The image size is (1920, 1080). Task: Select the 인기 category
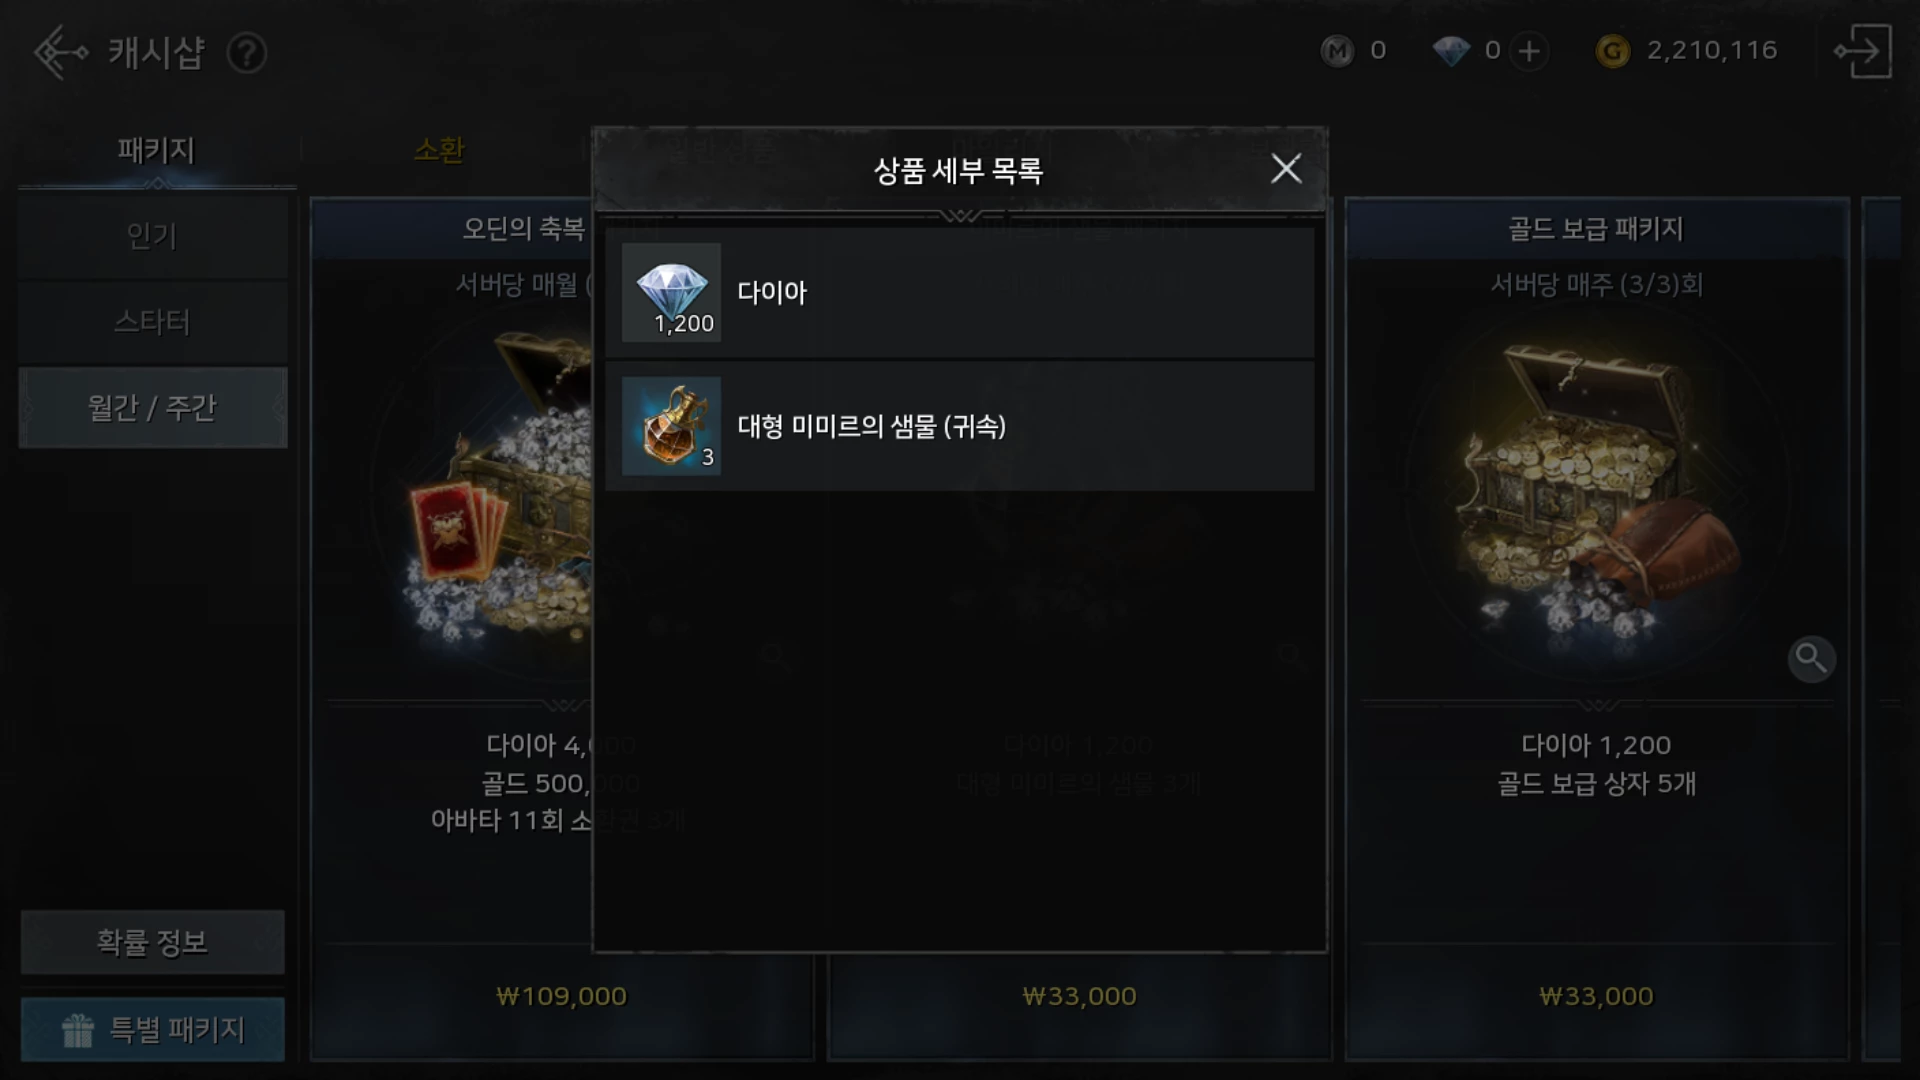[x=152, y=236]
